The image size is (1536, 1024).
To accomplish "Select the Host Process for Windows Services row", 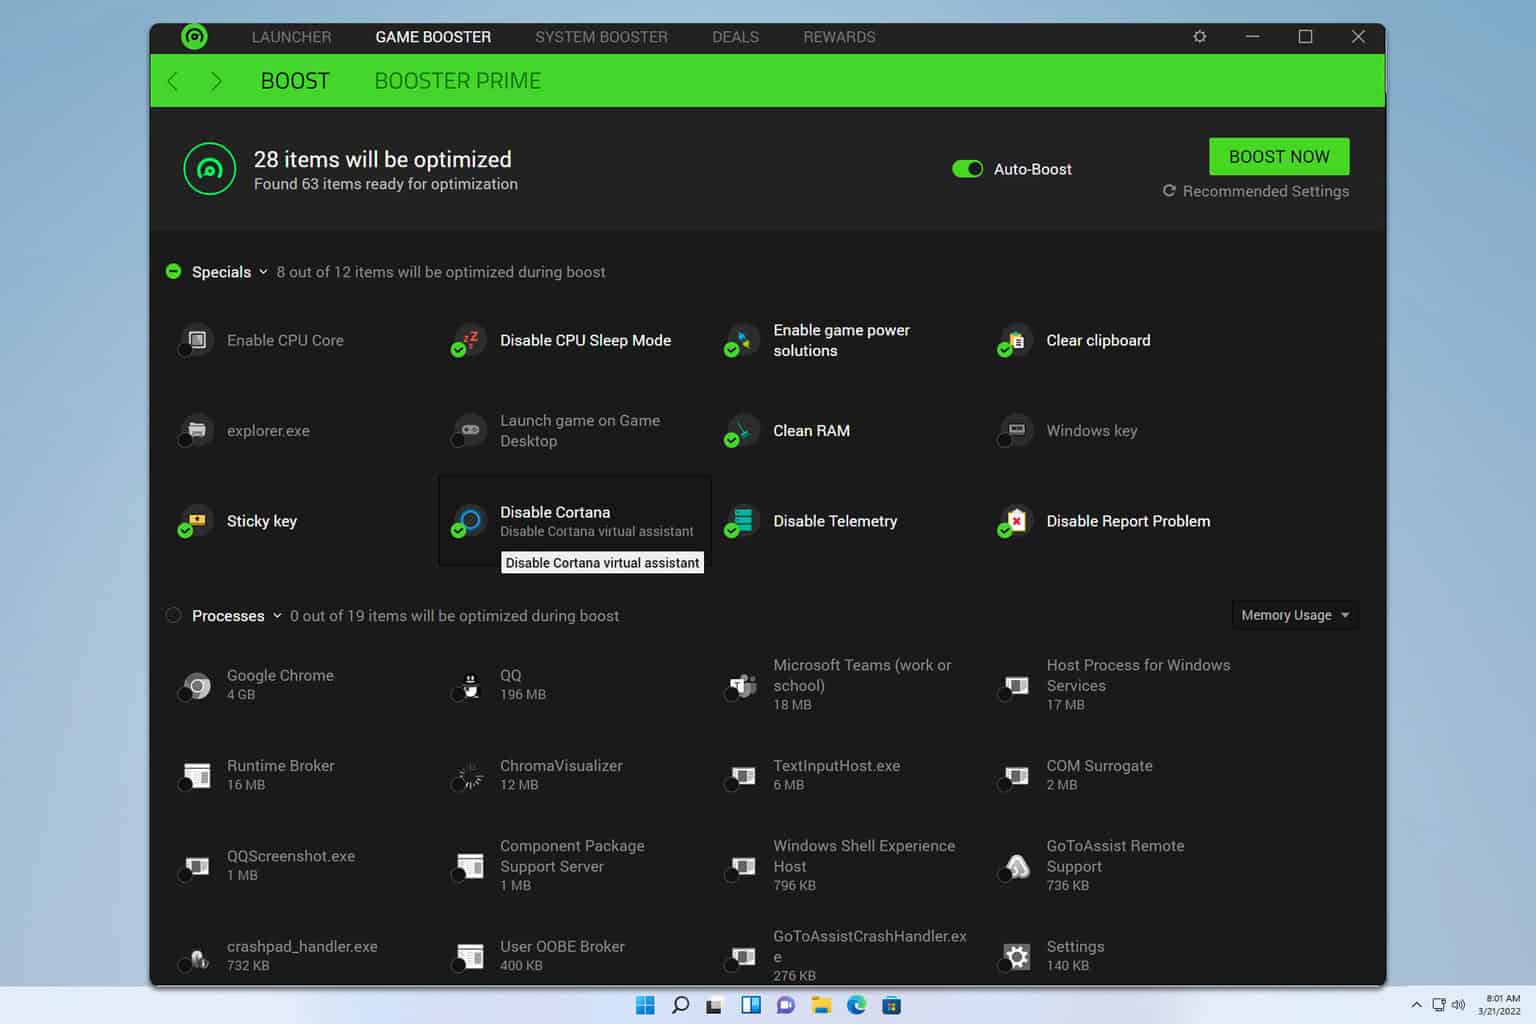I will 1121,685.
